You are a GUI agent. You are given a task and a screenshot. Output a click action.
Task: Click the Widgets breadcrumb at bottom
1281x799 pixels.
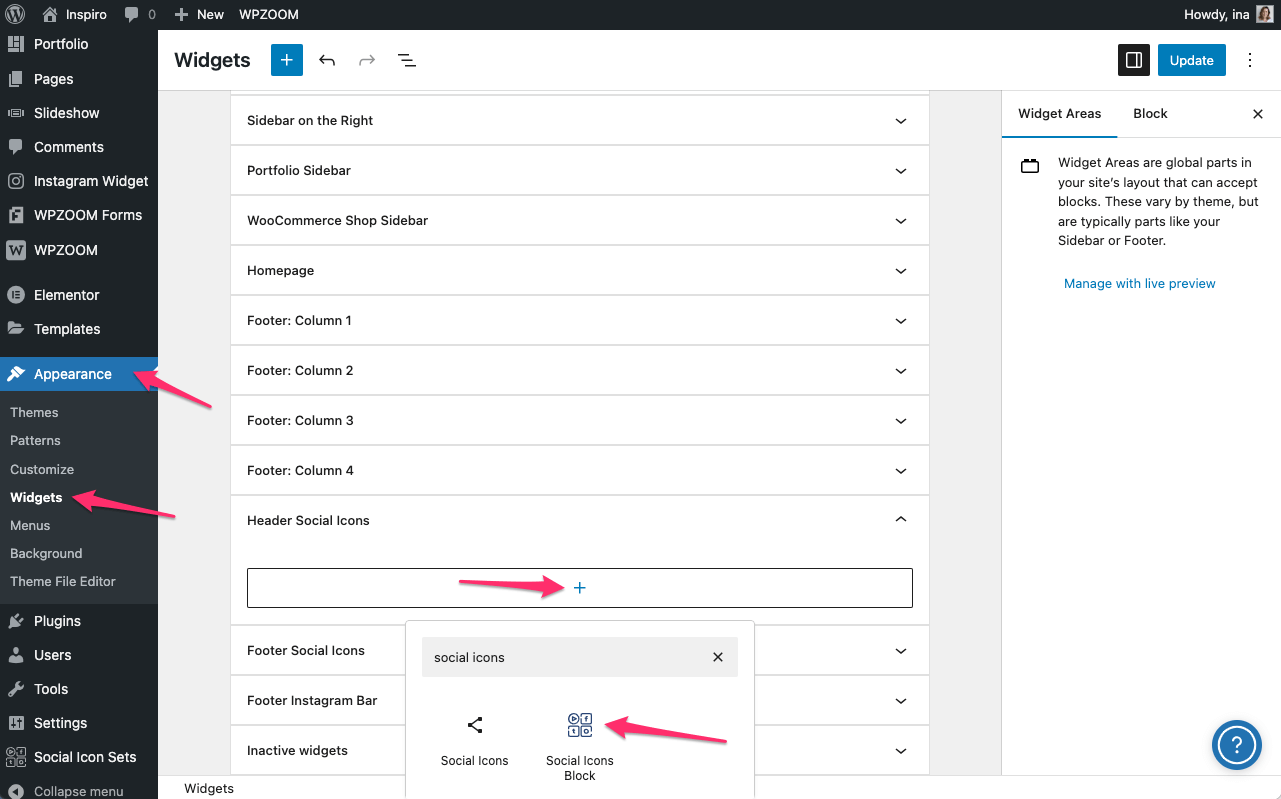click(x=209, y=788)
